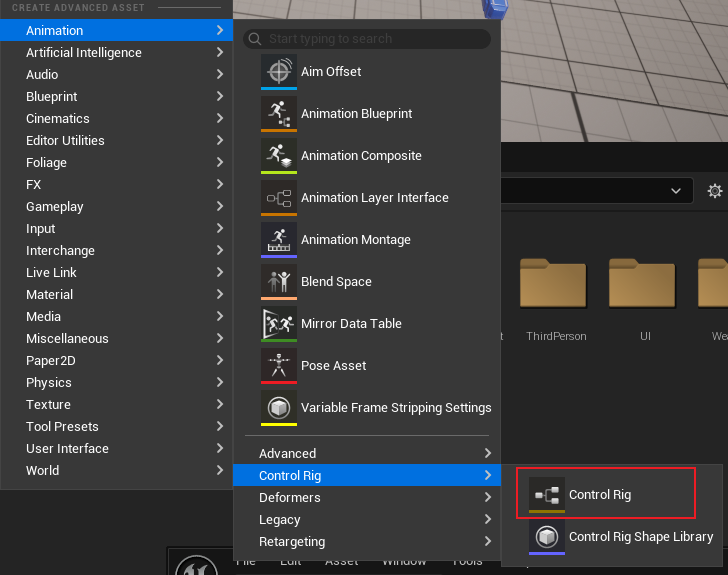Click the Control Rig Shape Library label
Image resolution: width=728 pixels, height=575 pixels.
pos(641,537)
